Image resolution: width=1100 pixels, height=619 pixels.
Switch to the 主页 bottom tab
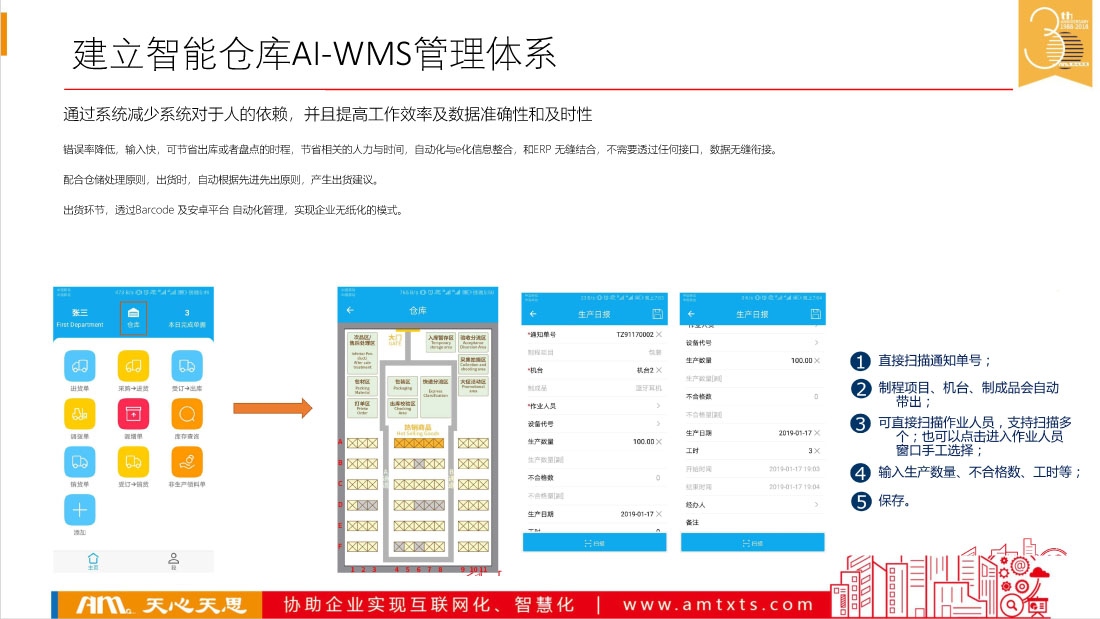93,560
